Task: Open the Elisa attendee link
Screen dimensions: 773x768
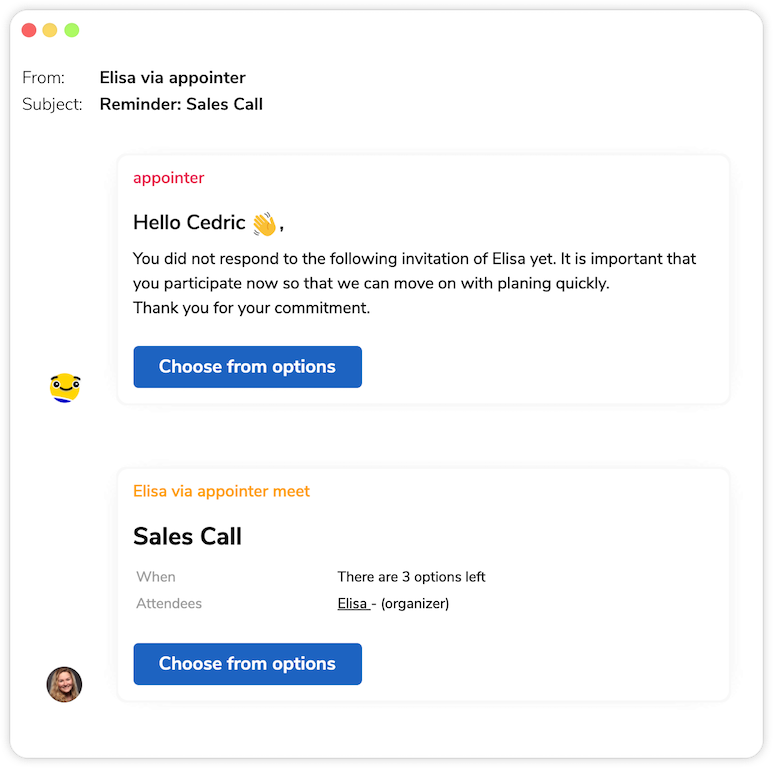Action: [x=352, y=603]
